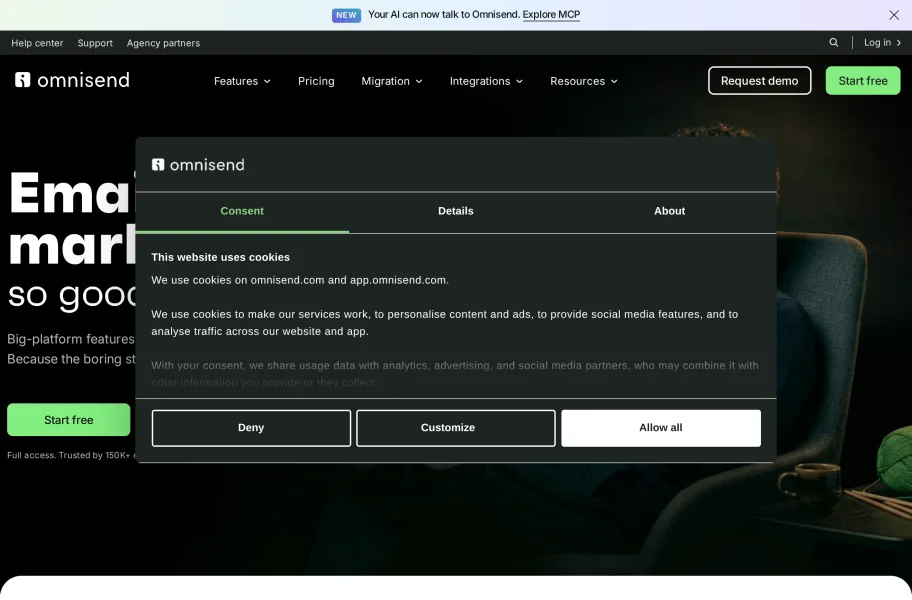Expand the Integrations dropdown menu
The height and width of the screenshot is (600, 912).
pos(486,81)
